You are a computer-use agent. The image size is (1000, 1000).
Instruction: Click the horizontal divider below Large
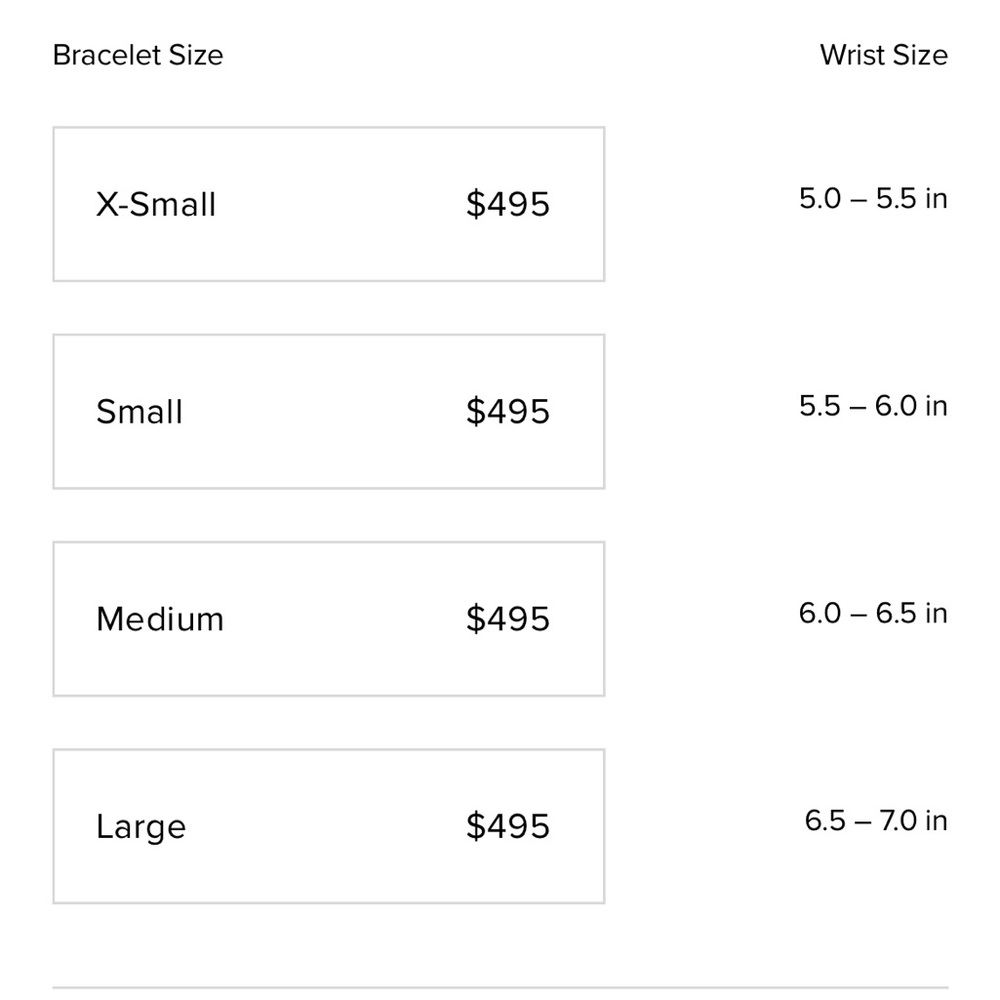pyautogui.click(x=500, y=987)
